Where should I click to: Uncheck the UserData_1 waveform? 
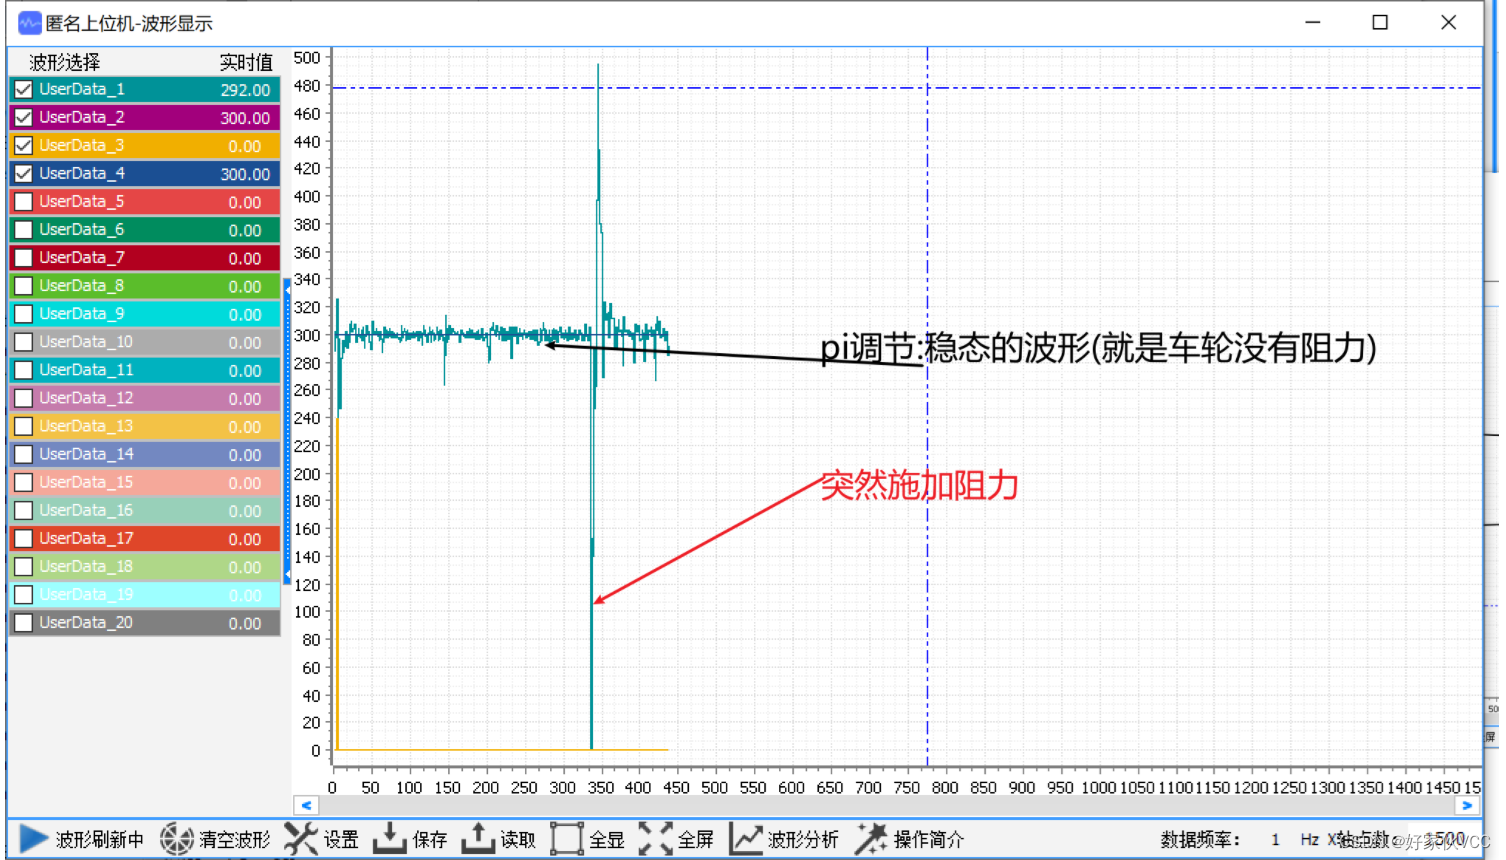[24, 89]
